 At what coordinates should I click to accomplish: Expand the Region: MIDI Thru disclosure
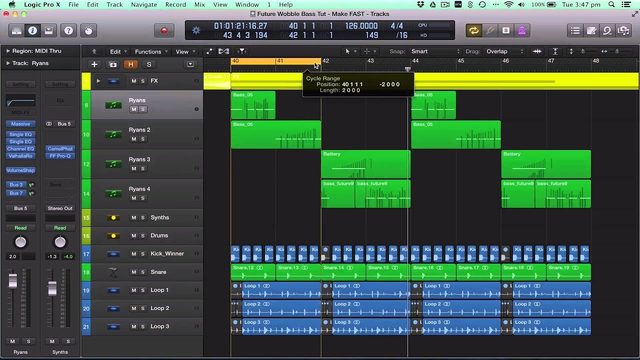tap(7, 51)
